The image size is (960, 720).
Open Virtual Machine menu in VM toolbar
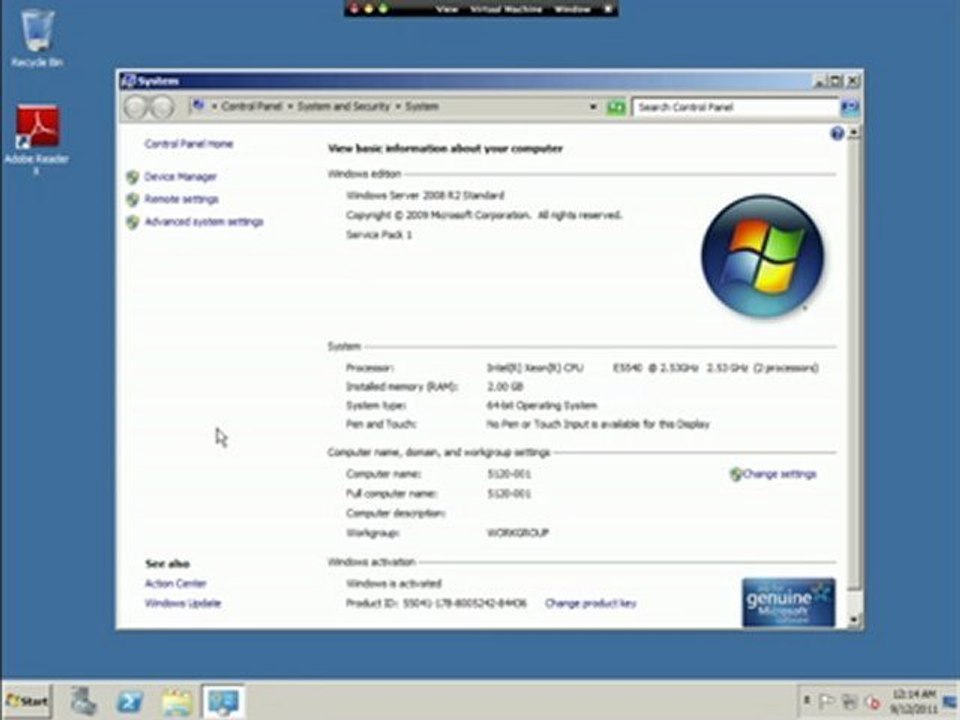click(x=506, y=9)
